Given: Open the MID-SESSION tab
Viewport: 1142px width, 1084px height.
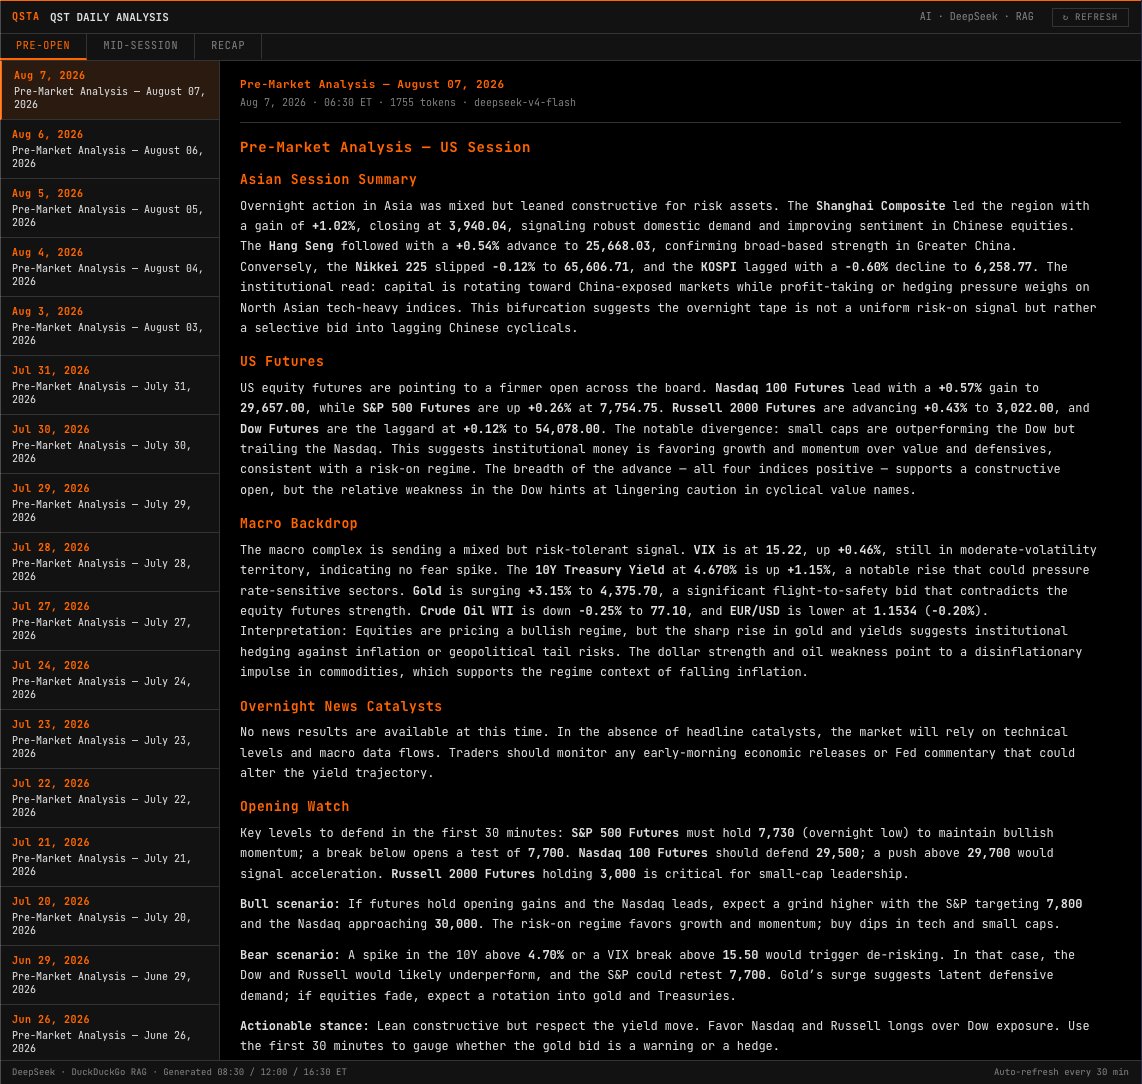Looking at the screenshot, I should pyautogui.click(x=141, y=46).
